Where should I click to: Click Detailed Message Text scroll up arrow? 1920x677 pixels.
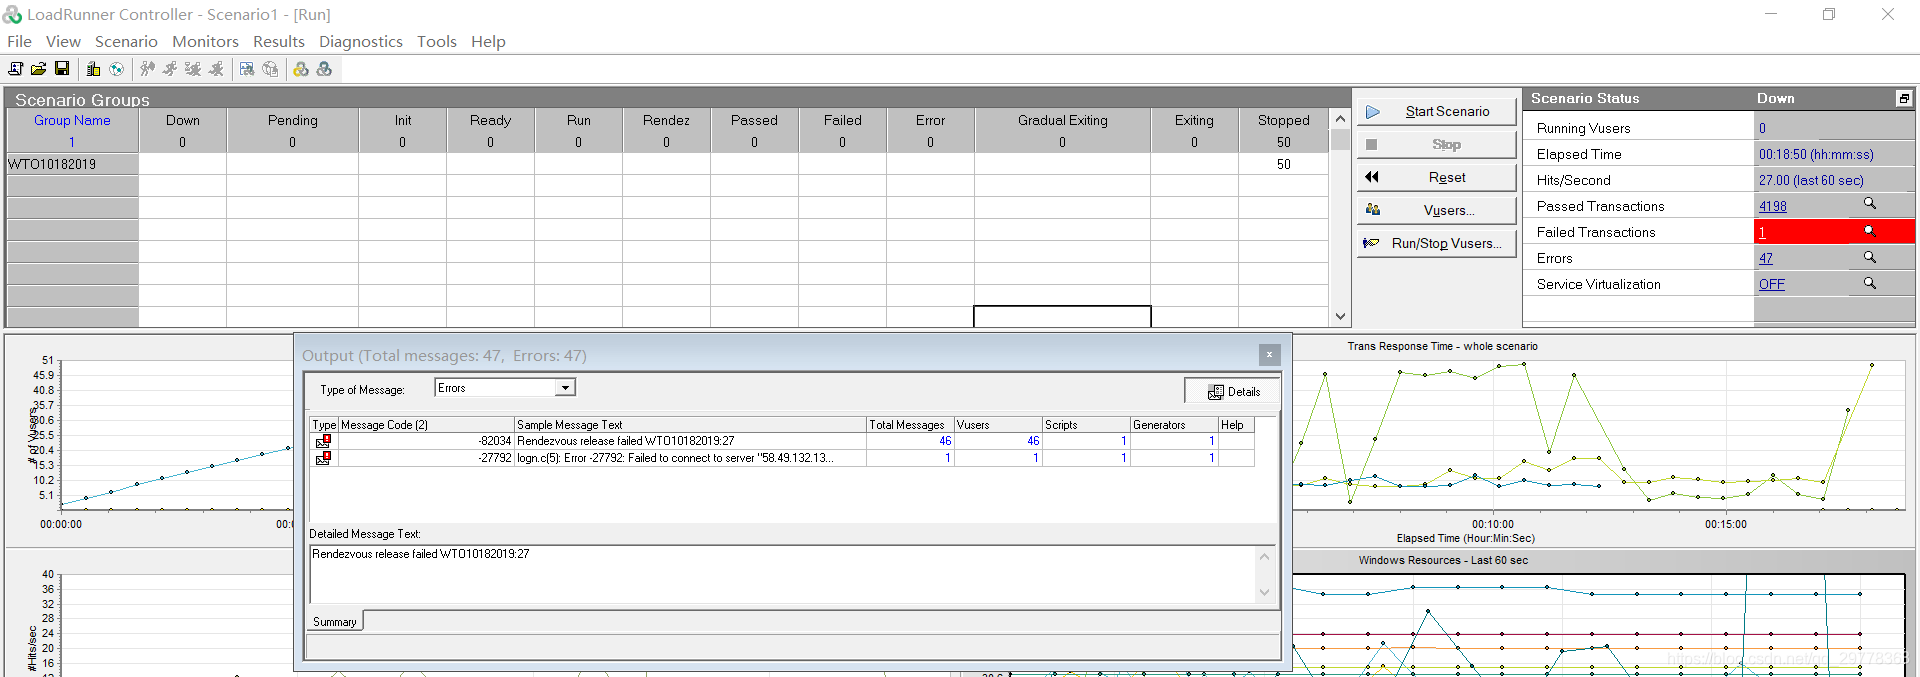coord(1264,557)
